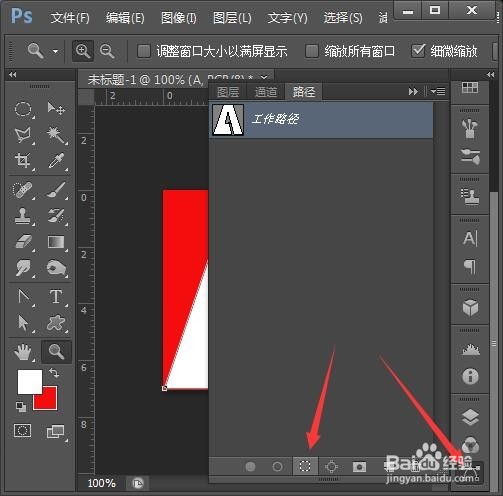Stroke path with brush
This screenshot has width=503, height=496.
tap(277, 466)
